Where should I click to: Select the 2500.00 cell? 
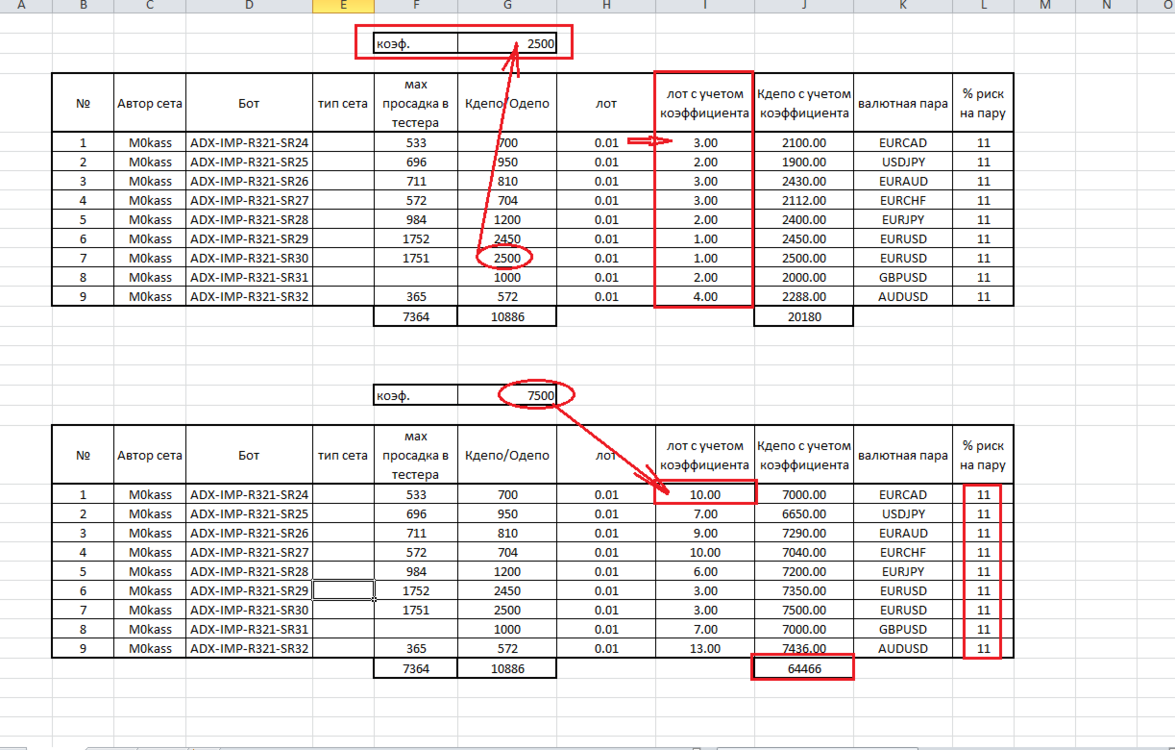coord(804,258)
